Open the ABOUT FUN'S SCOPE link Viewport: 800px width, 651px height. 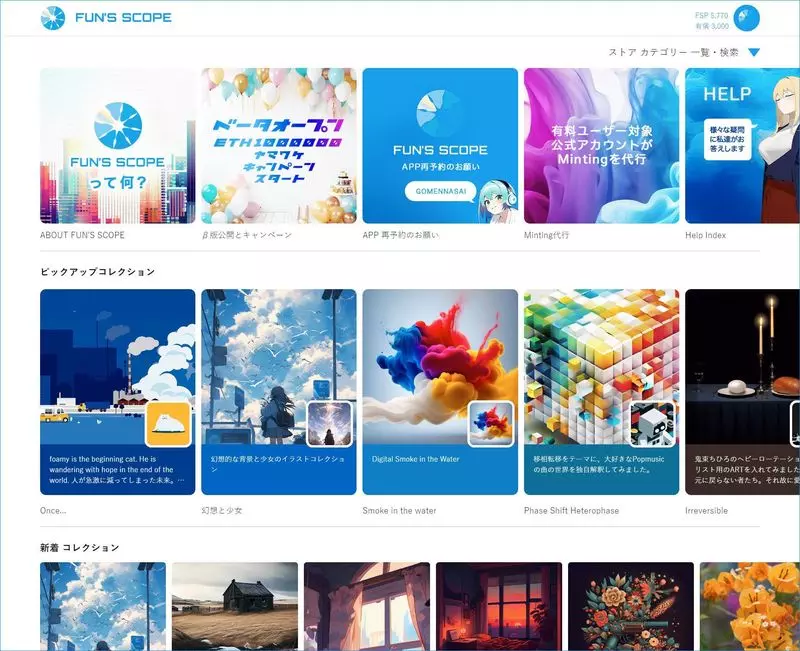82,235
